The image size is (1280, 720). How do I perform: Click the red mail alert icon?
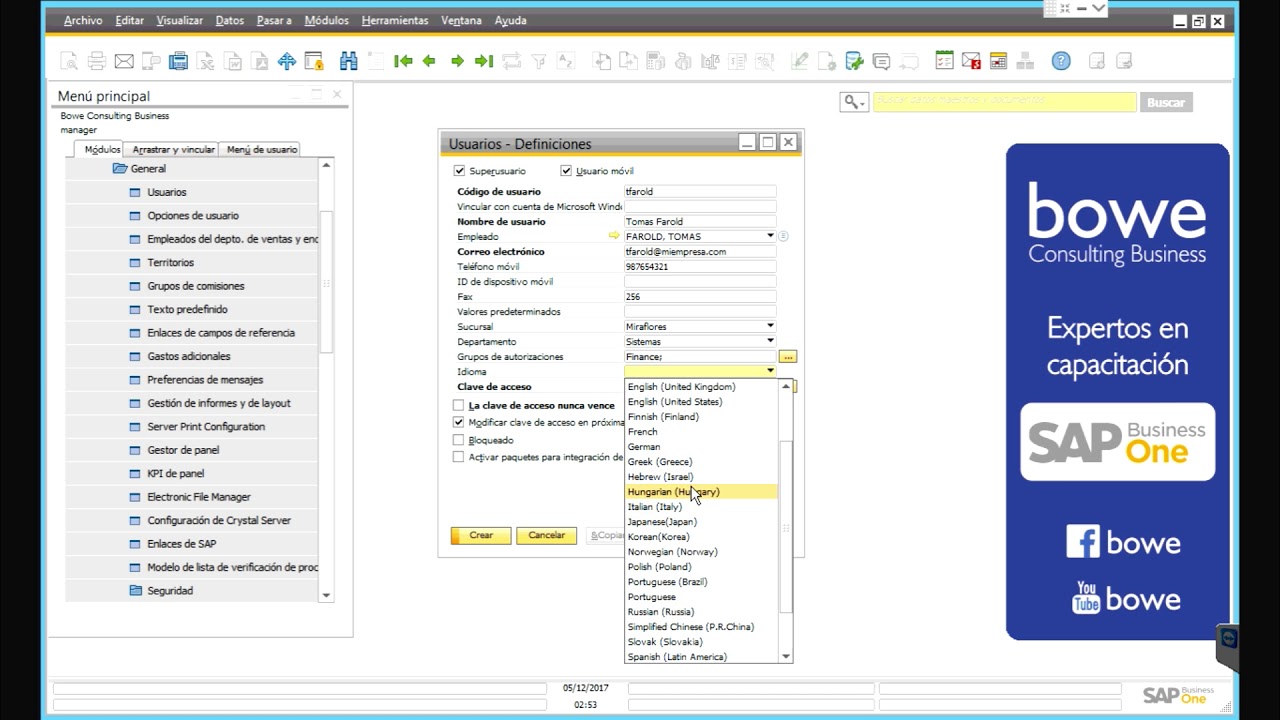tap(971, 61)
